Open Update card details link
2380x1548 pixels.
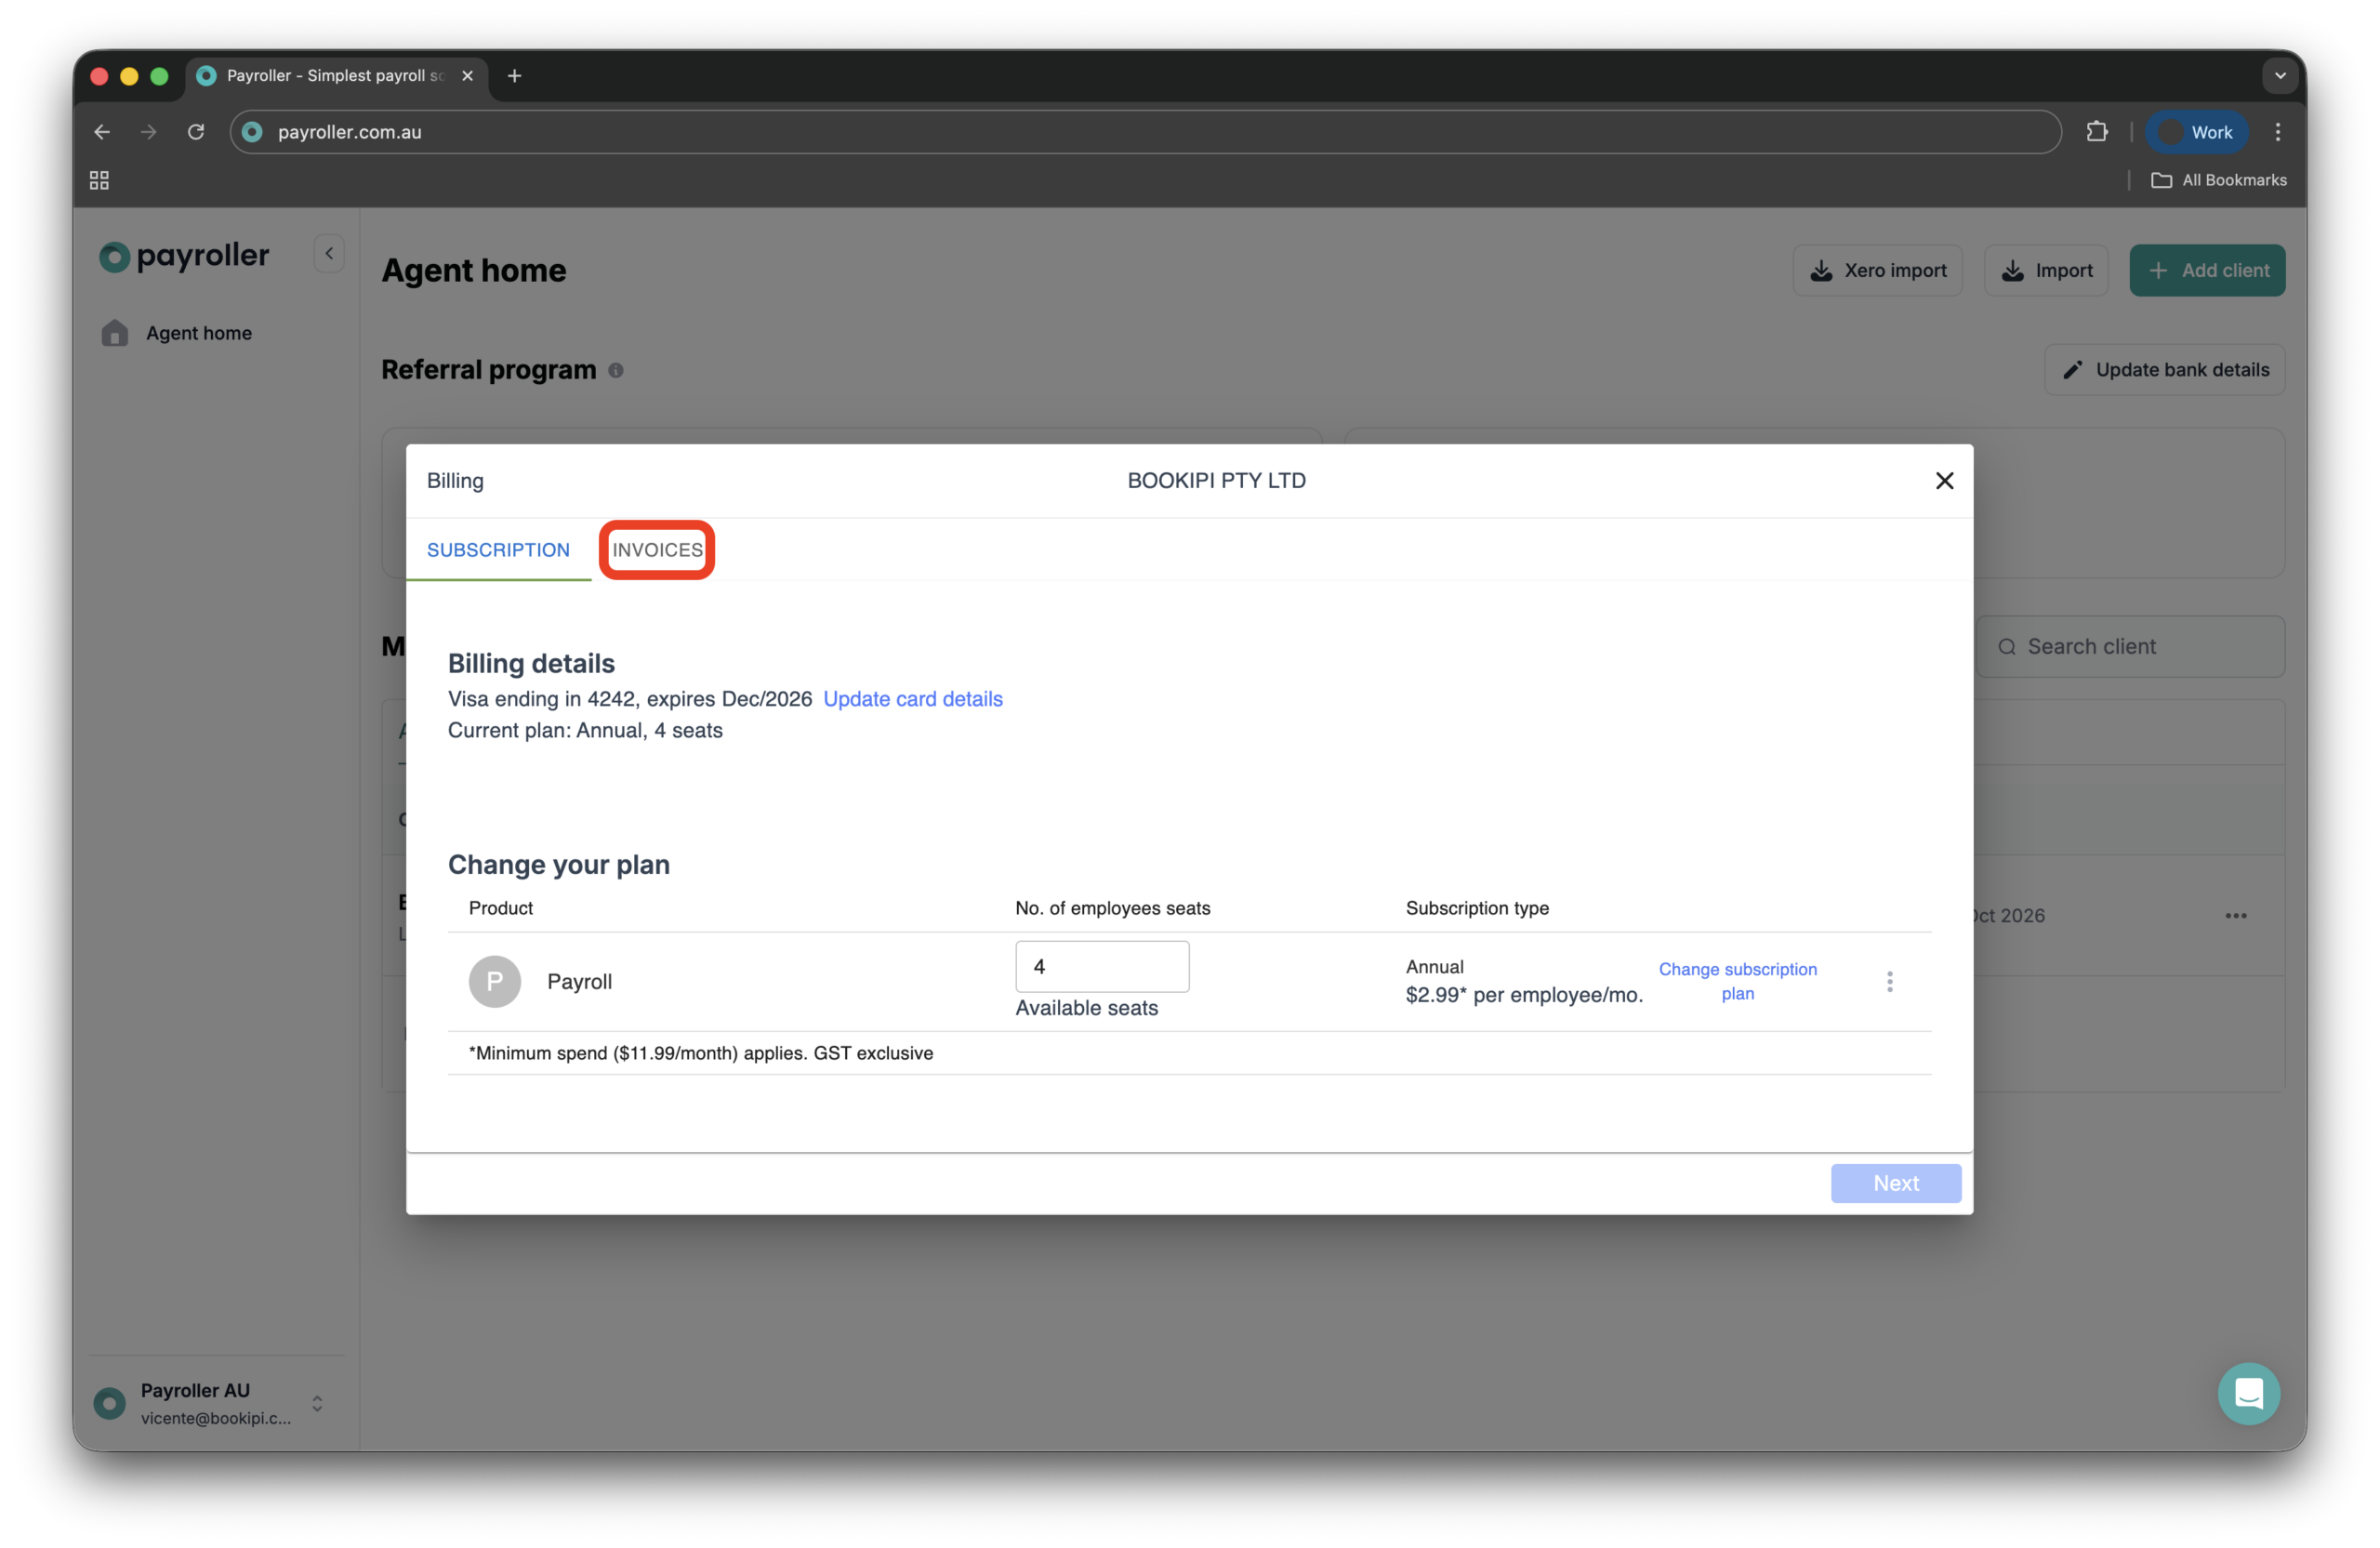[913, 698]
